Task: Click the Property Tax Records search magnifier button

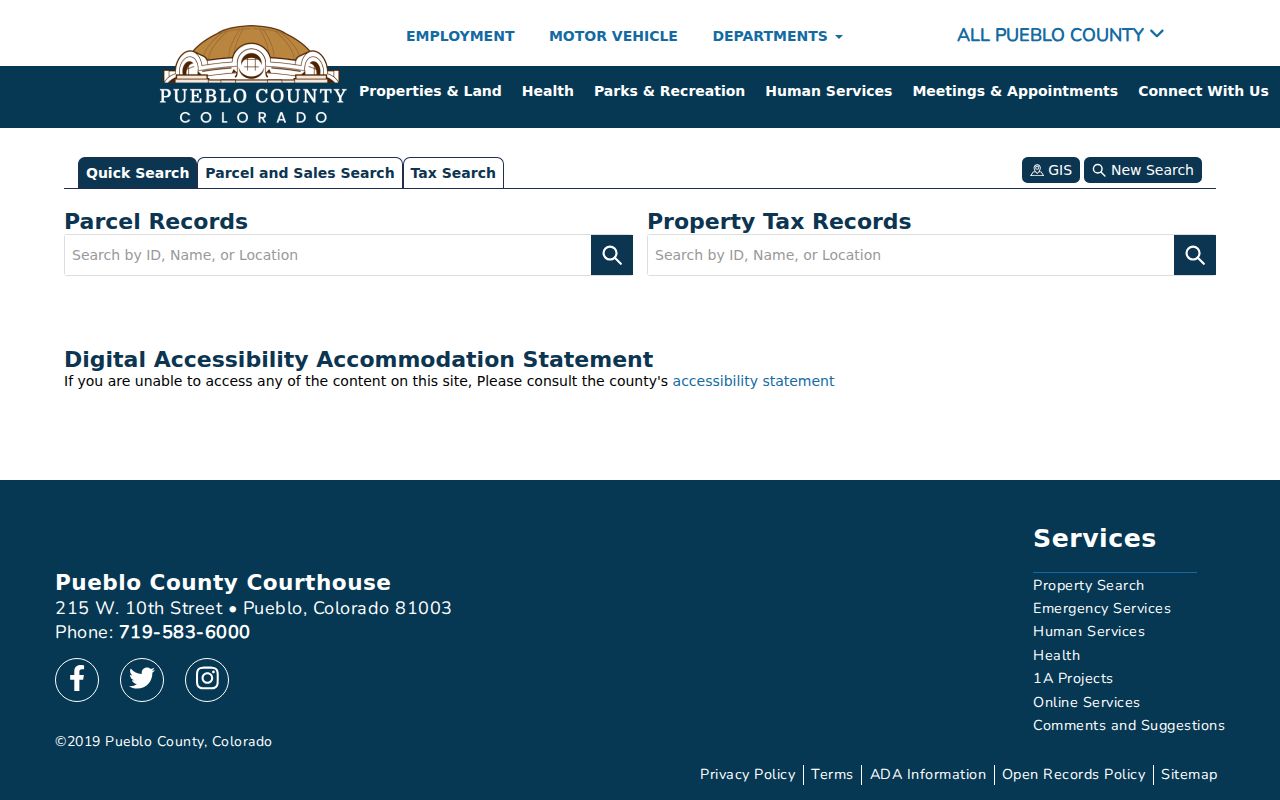Action: coord(1195,255)
